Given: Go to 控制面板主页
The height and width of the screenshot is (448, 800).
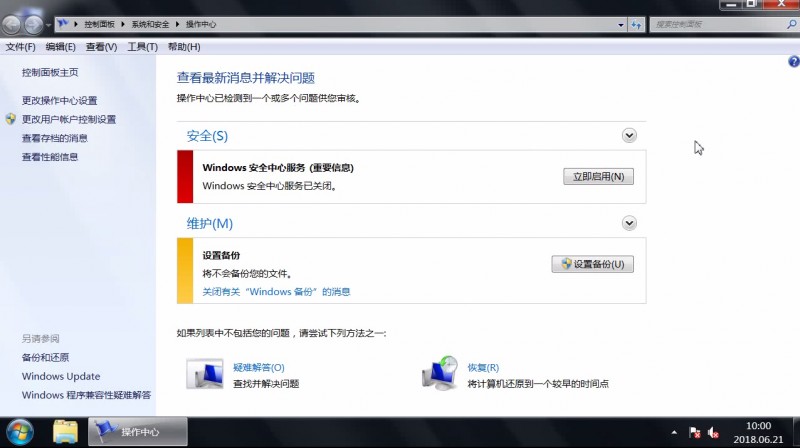Looking at the screenshot, I should (50, 72).
